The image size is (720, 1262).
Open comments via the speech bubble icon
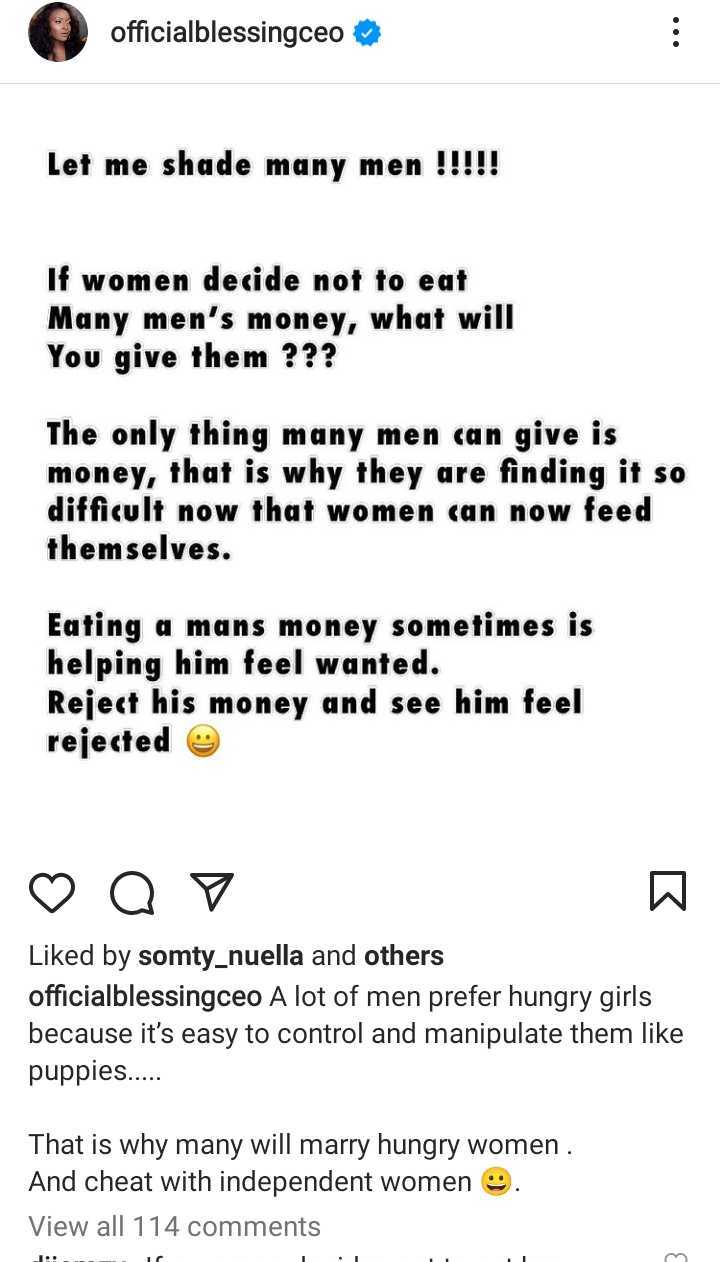(132, 892)
